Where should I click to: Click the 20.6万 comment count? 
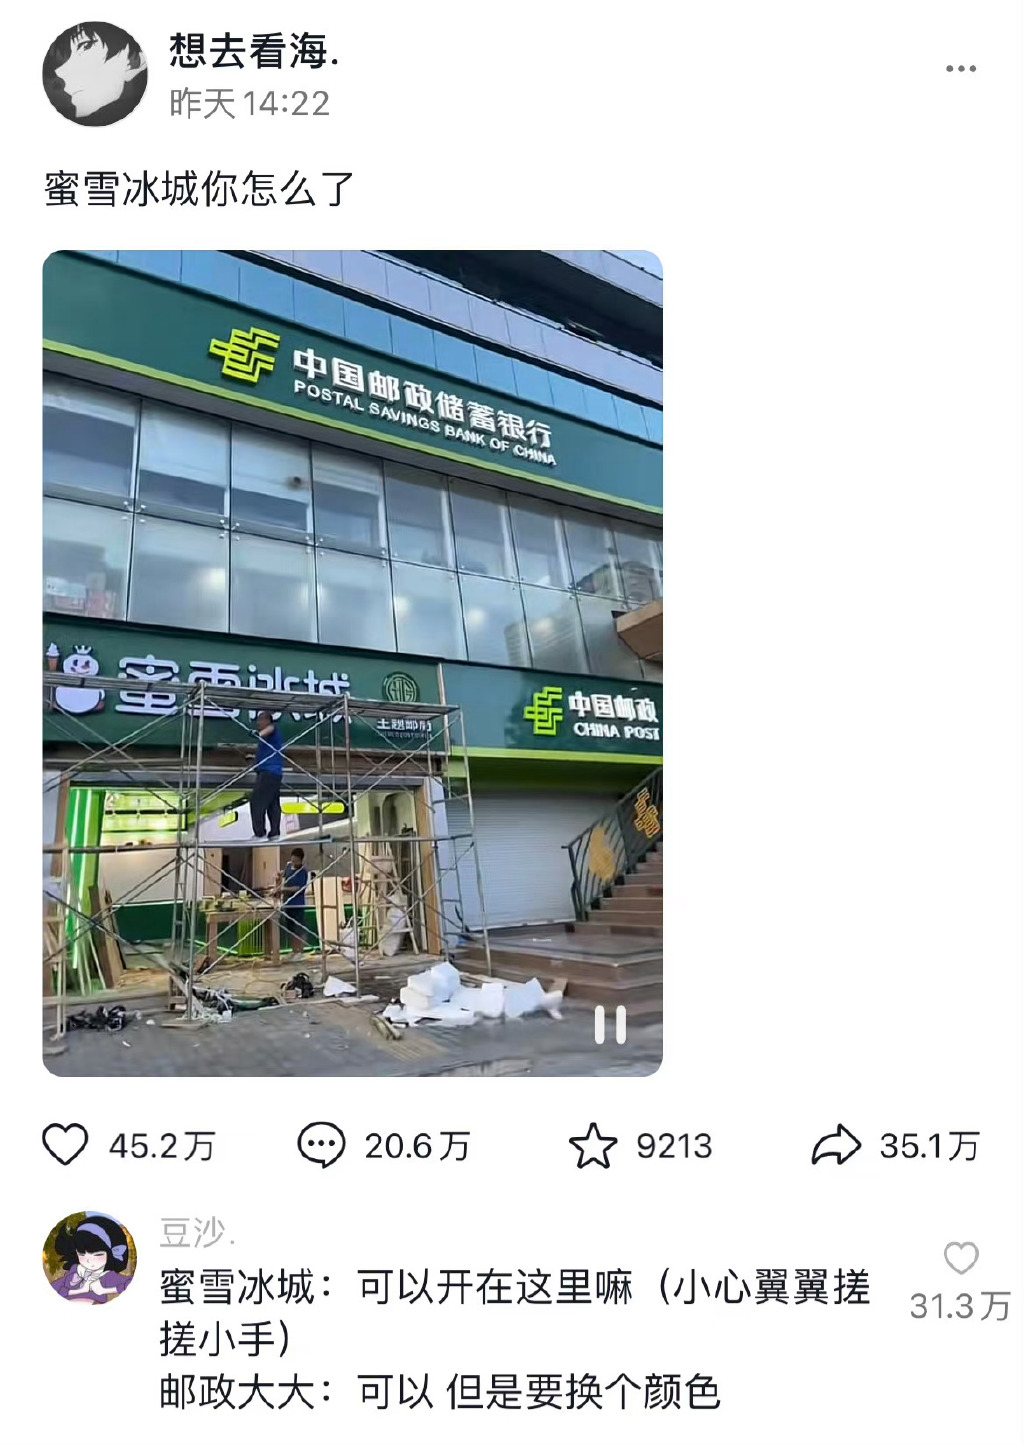(417, 1146)
